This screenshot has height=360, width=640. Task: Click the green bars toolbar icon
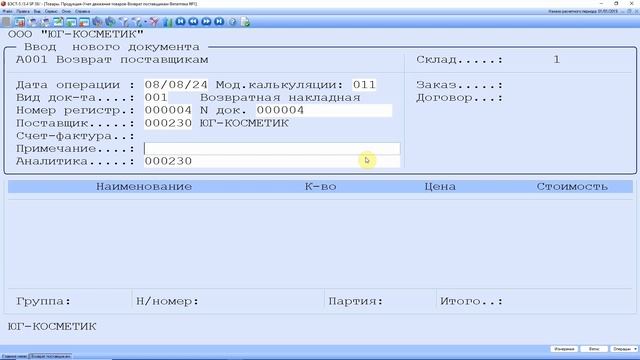(x=167, y=22)
